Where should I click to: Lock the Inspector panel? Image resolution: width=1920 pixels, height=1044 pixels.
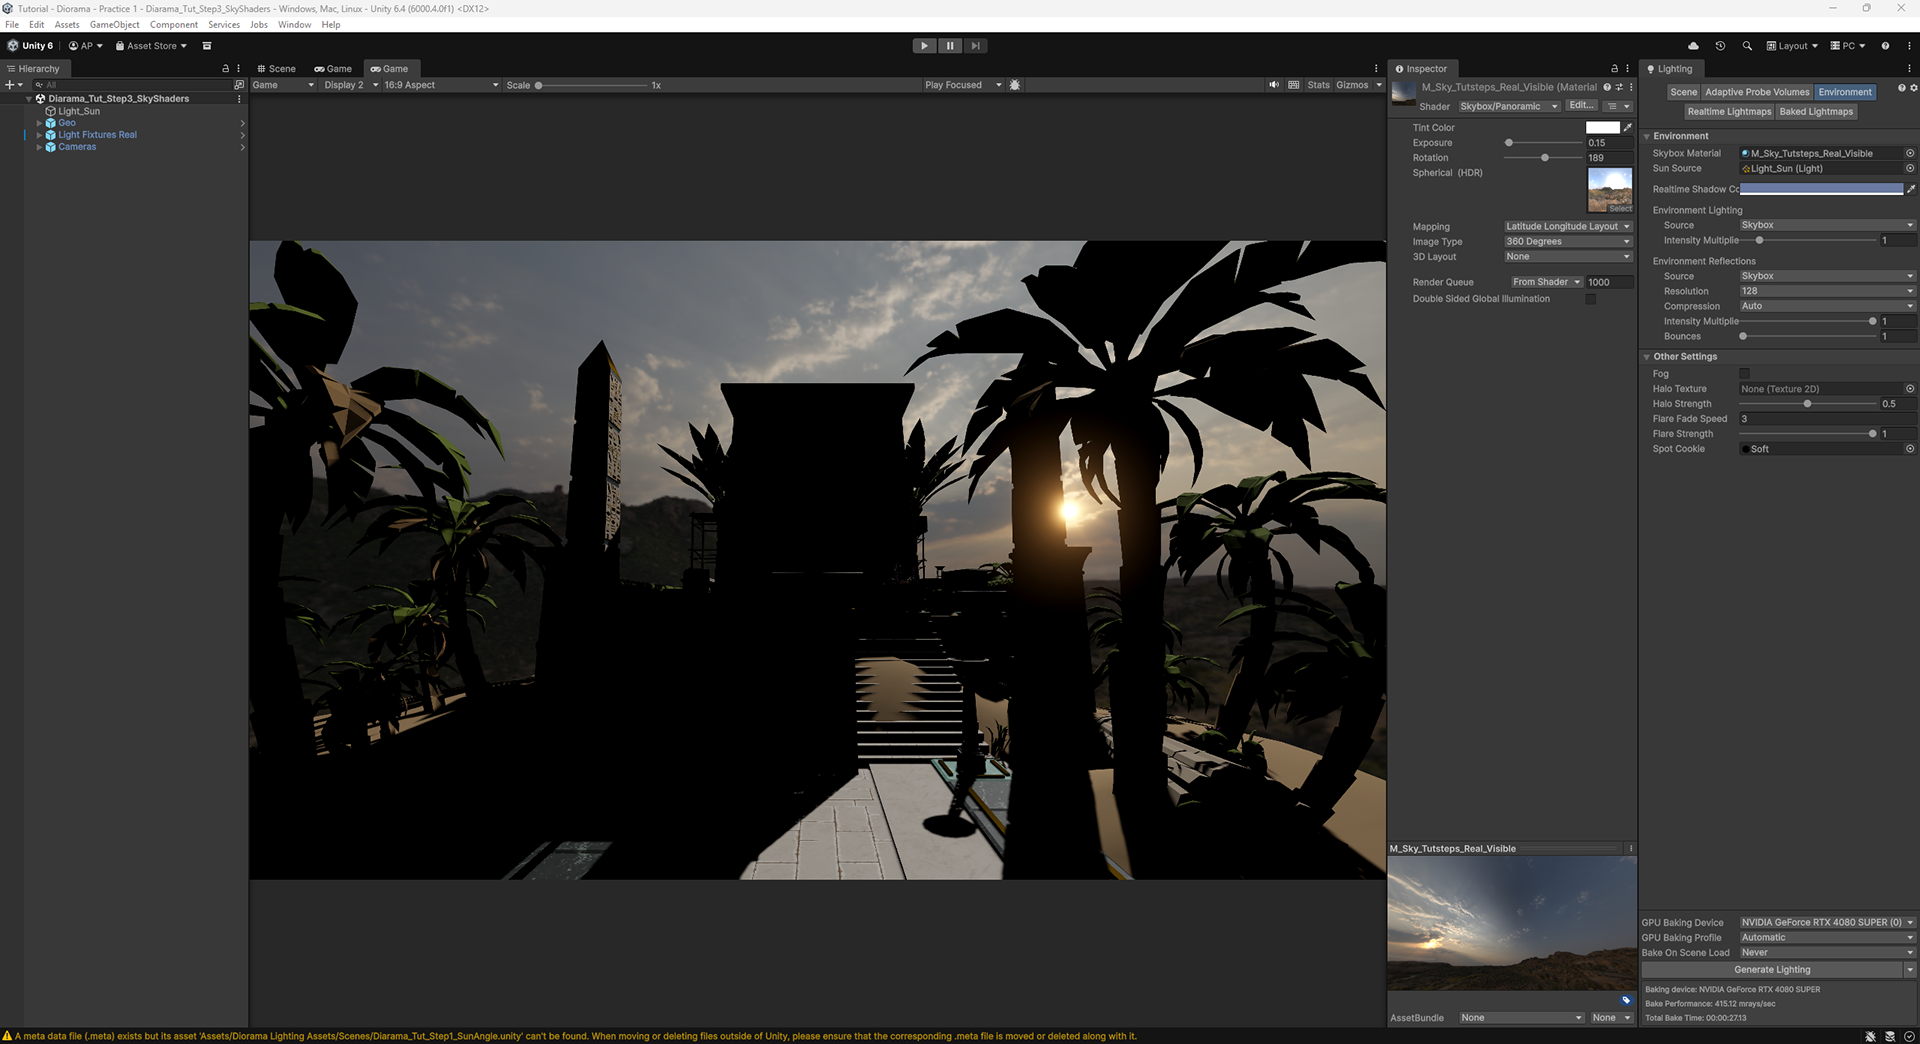[1614, 69]
